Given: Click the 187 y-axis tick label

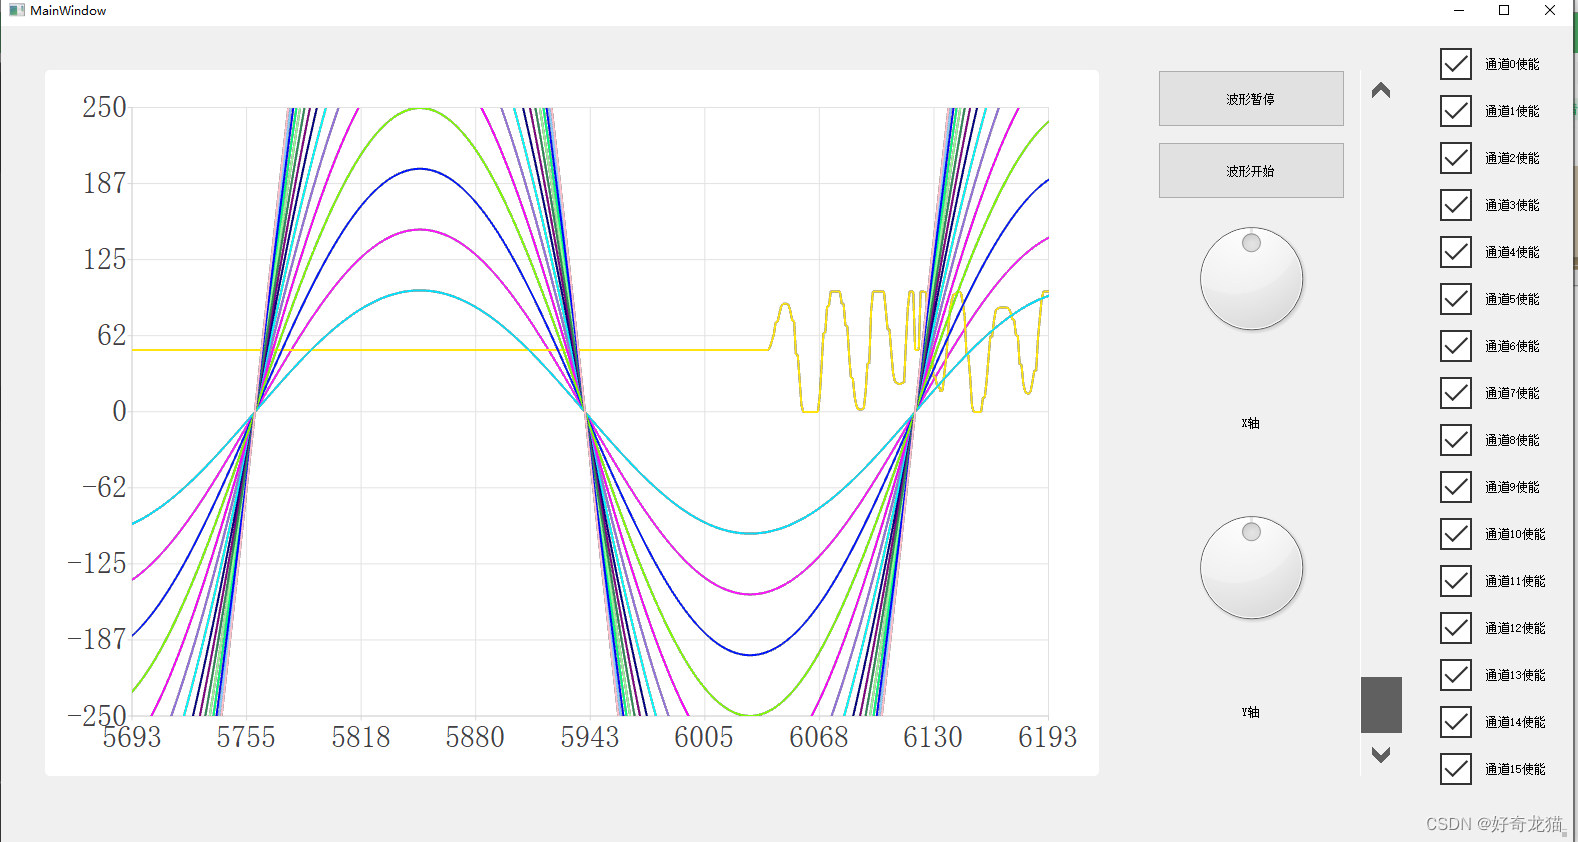Looking at the screenshot, I should tap(104, 183).
